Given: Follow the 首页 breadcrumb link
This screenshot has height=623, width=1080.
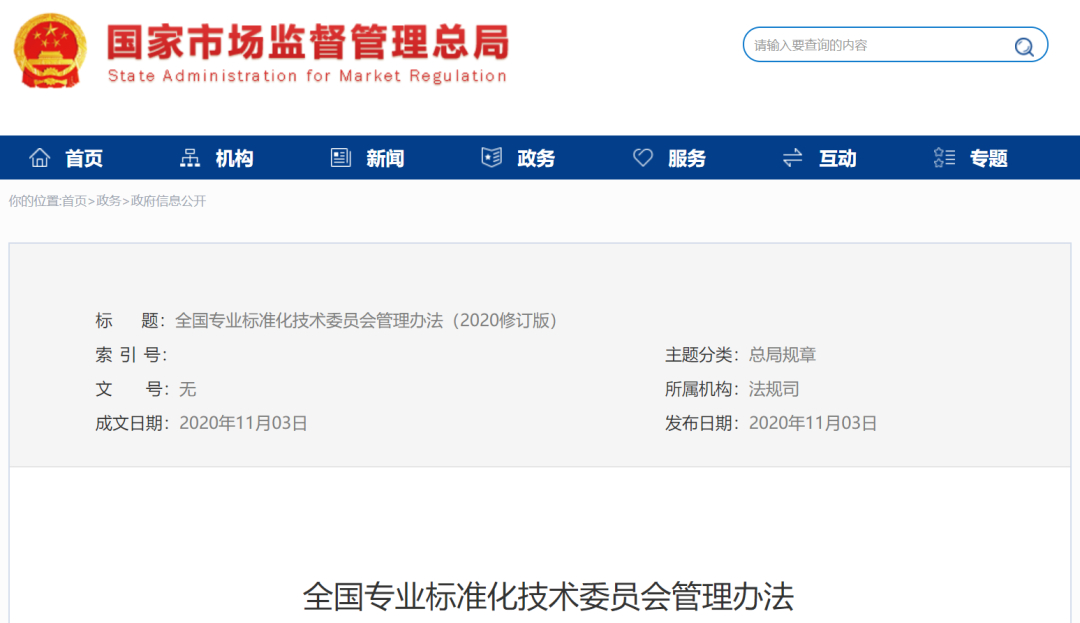Looking at the screenshot, I should coord(74,201).
